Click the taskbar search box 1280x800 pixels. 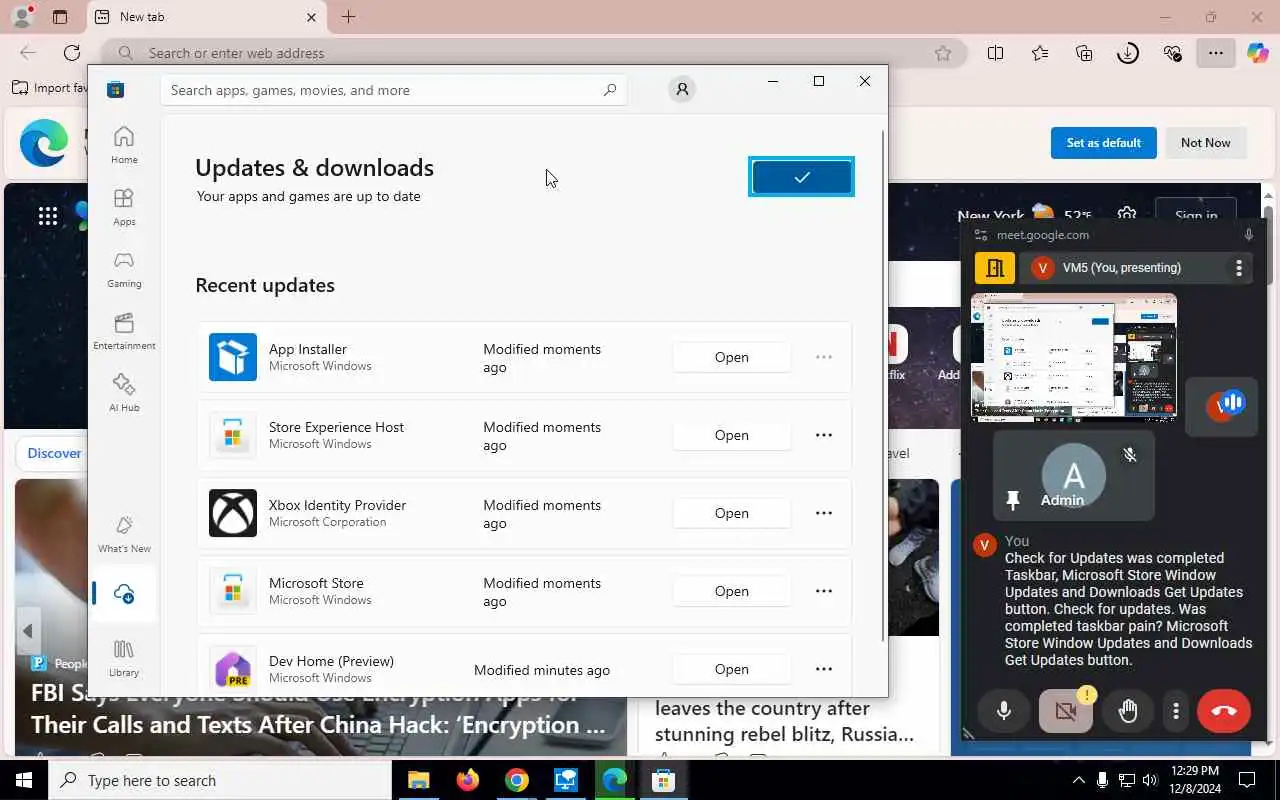click(x=220, y=780)
